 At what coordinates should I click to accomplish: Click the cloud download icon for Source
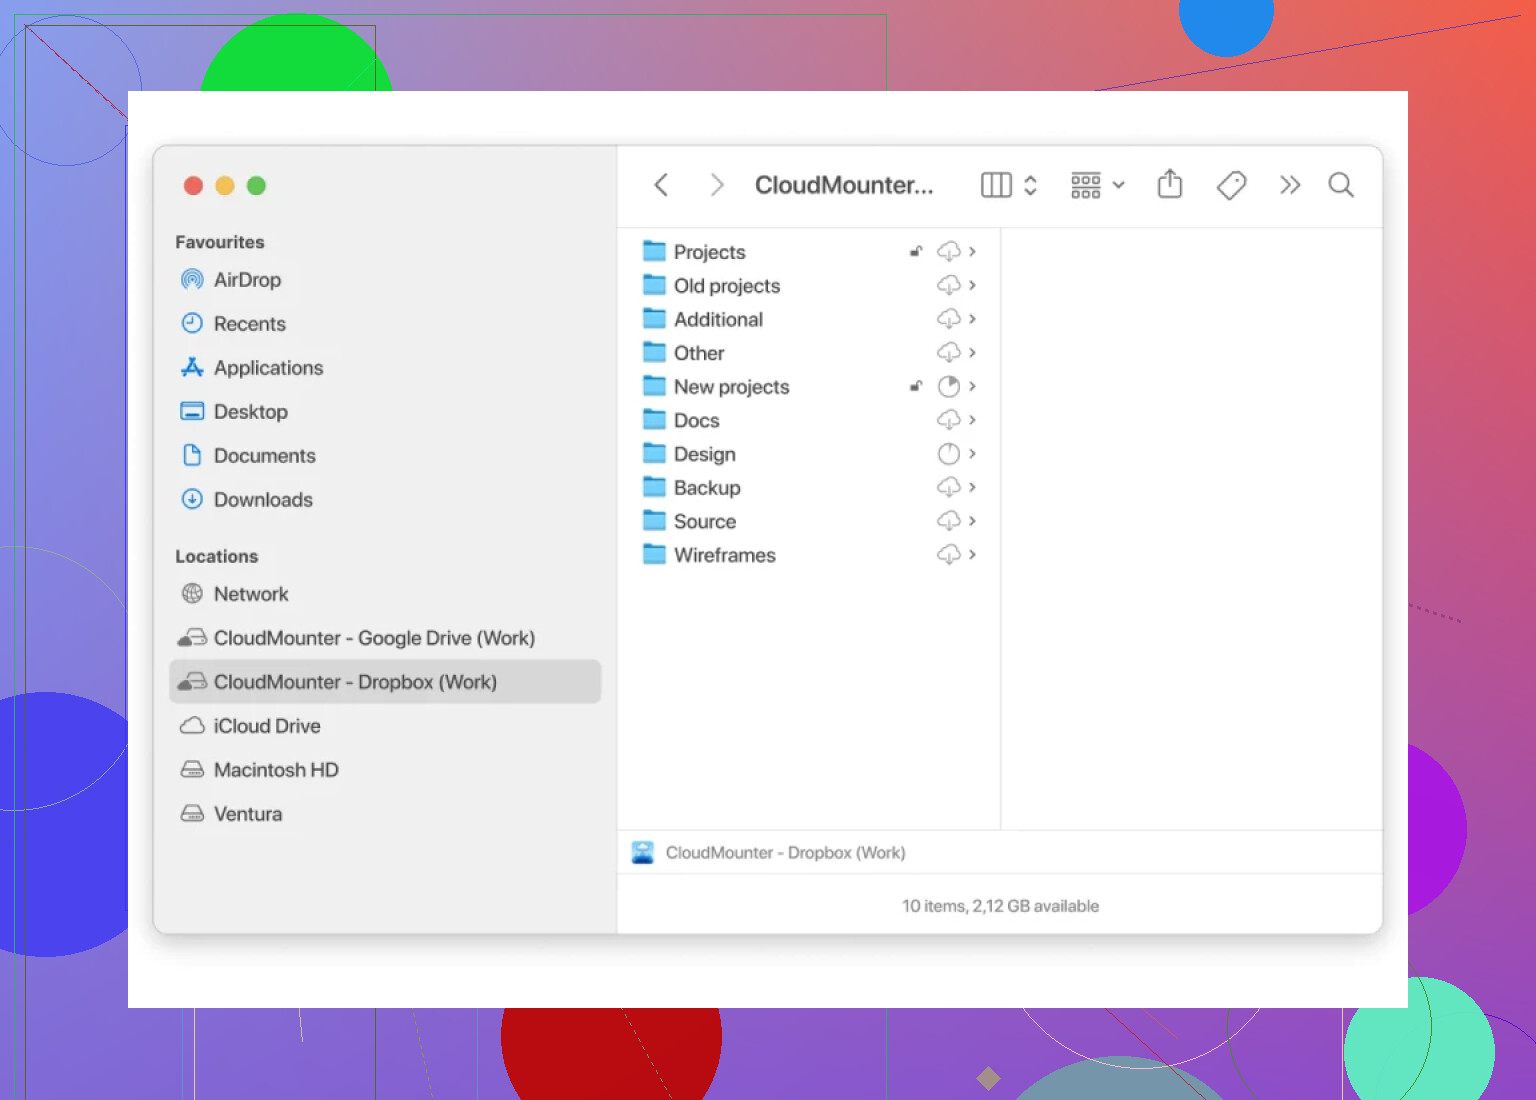948,521
